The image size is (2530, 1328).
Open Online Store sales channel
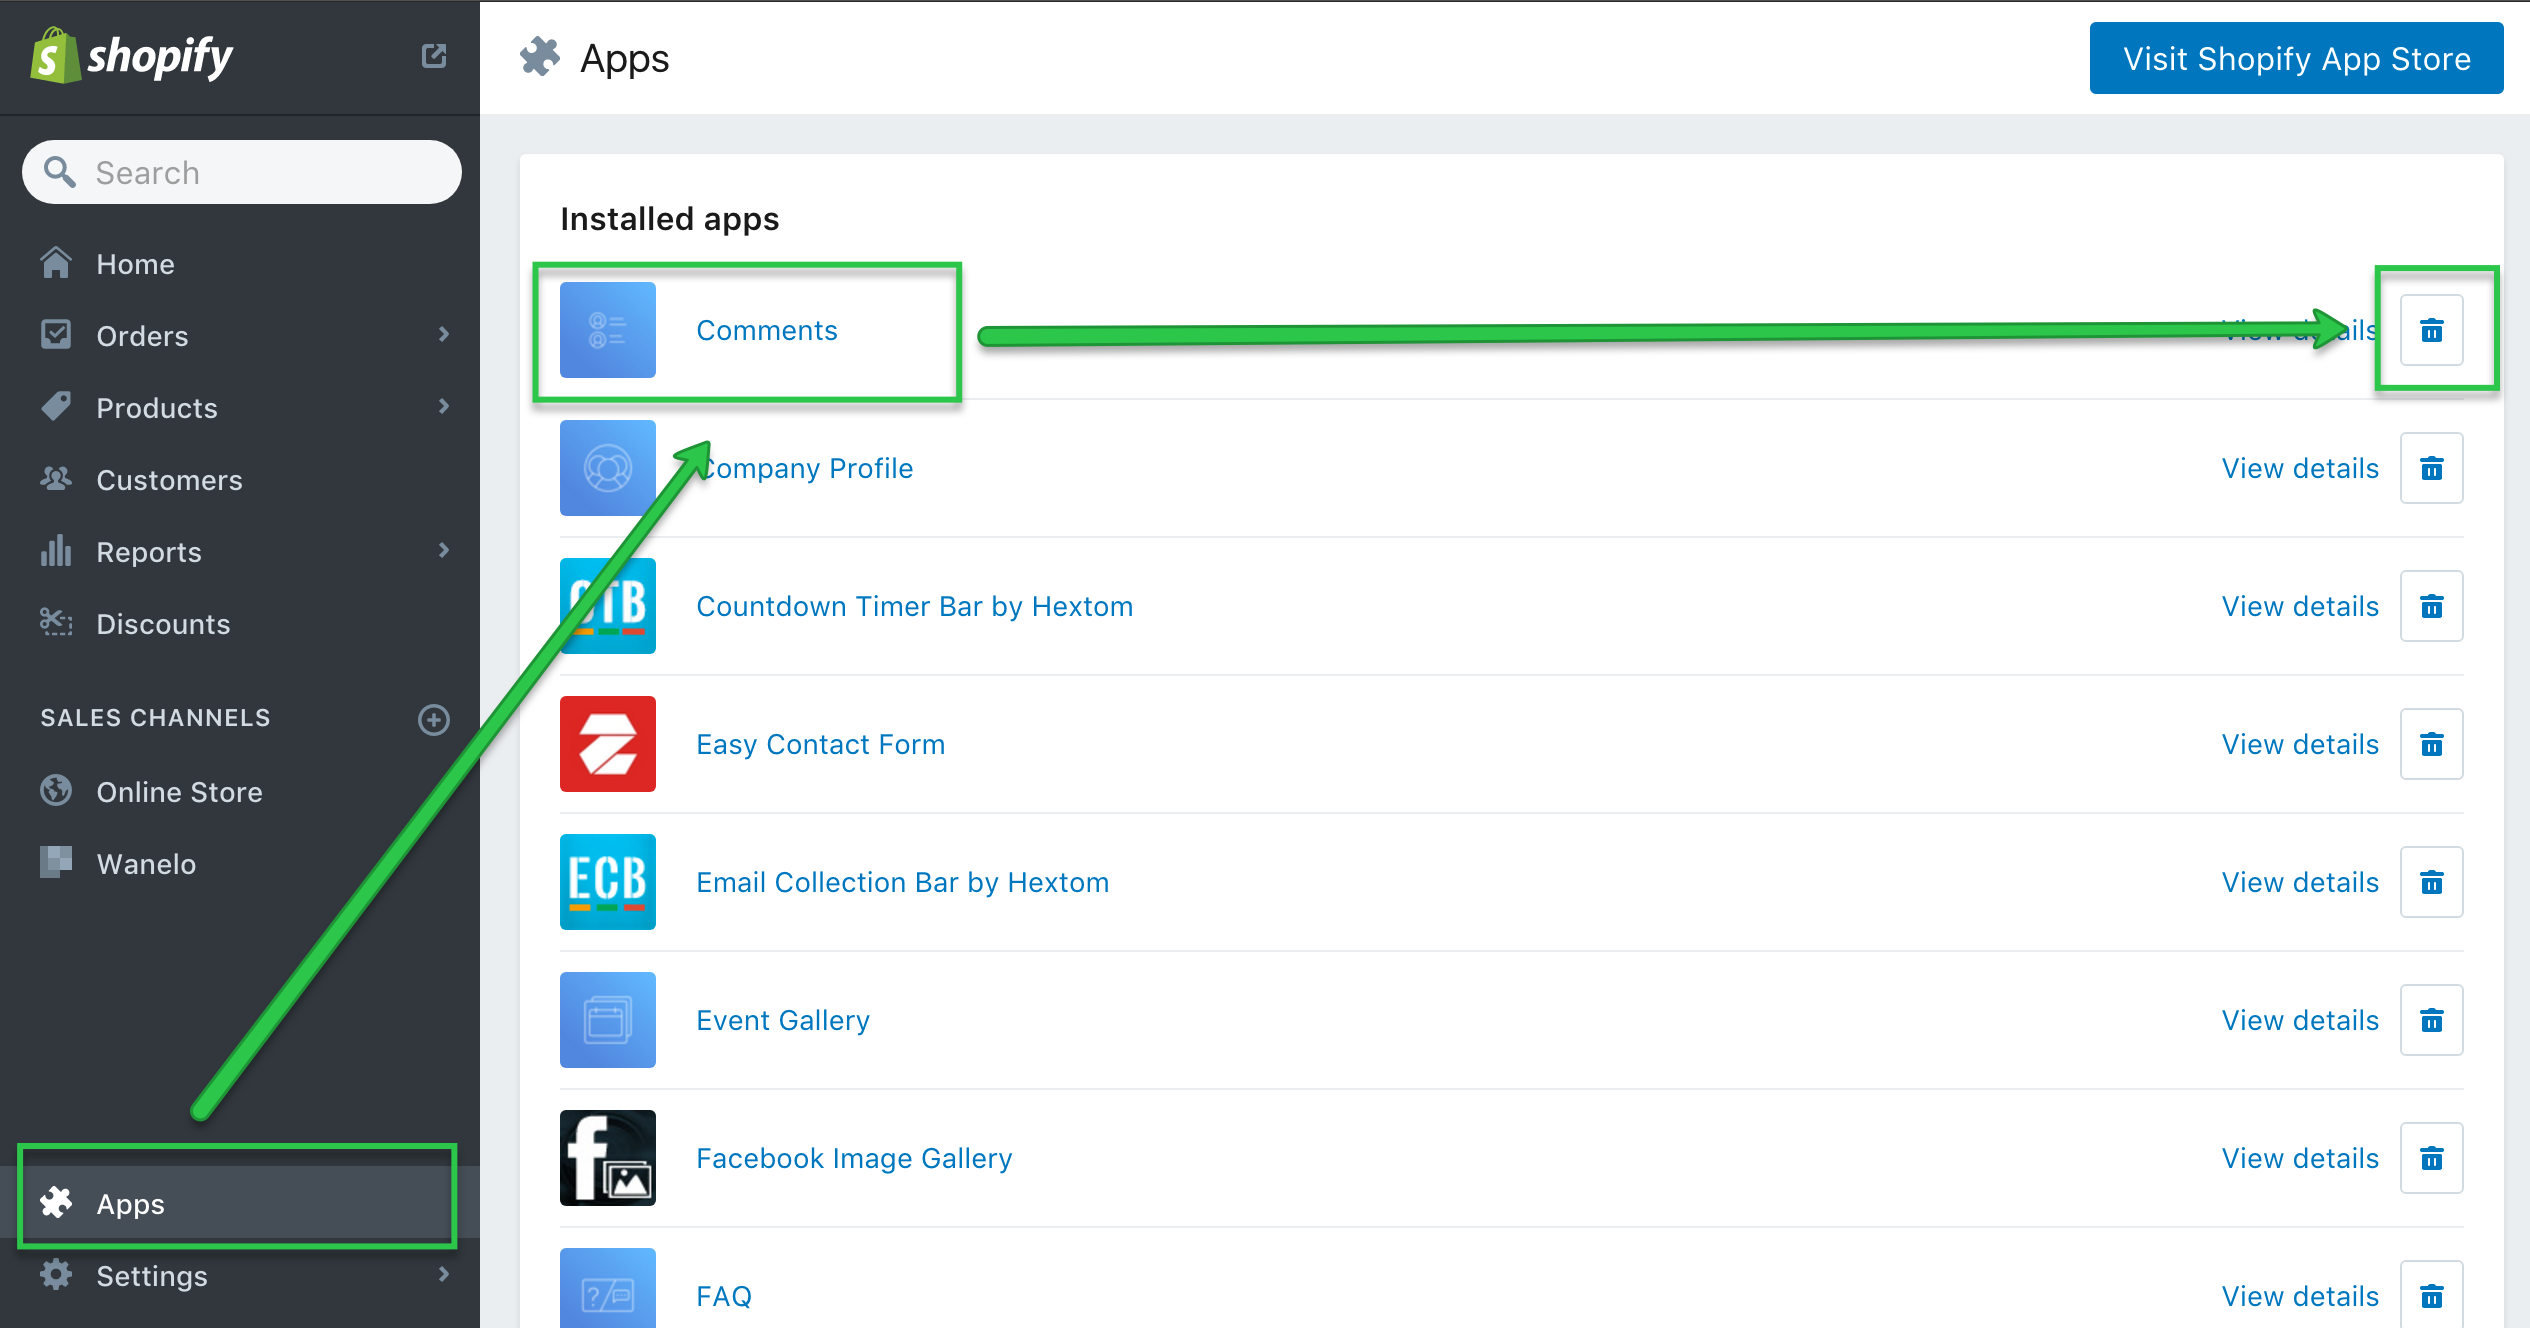pos(179,792)
